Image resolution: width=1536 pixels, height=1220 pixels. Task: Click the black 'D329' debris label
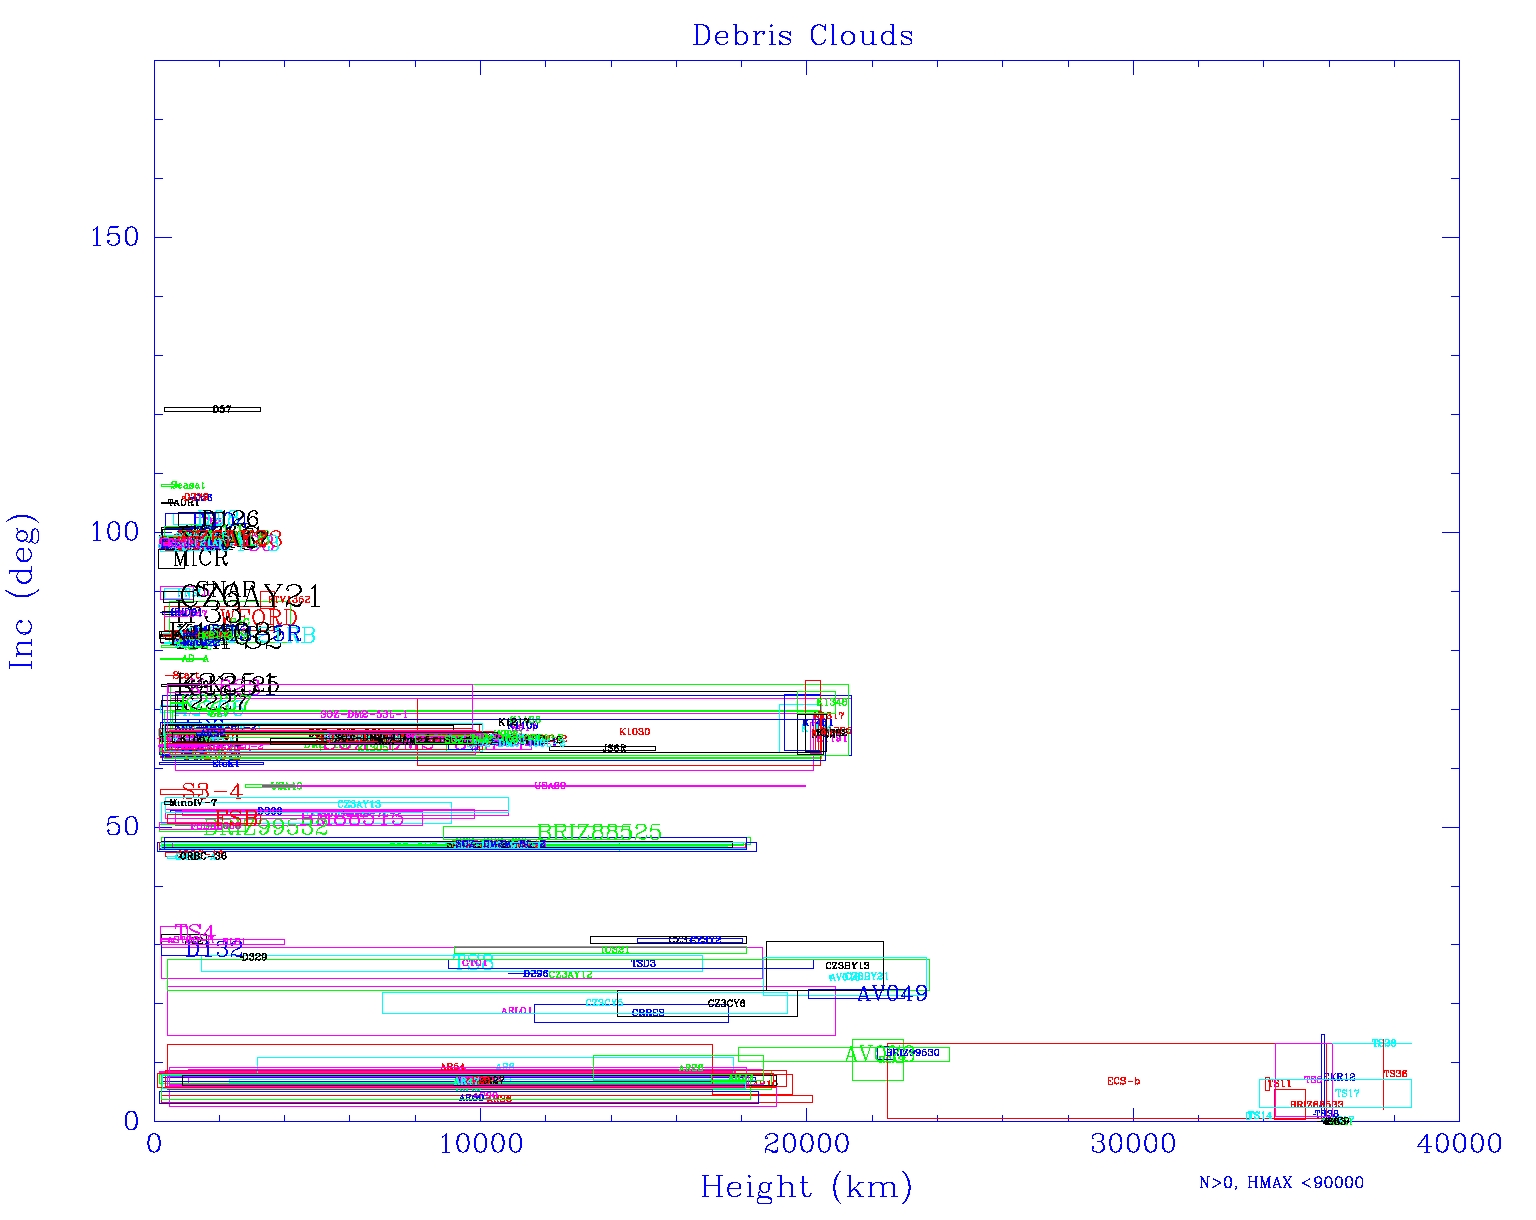click(254, 957)
